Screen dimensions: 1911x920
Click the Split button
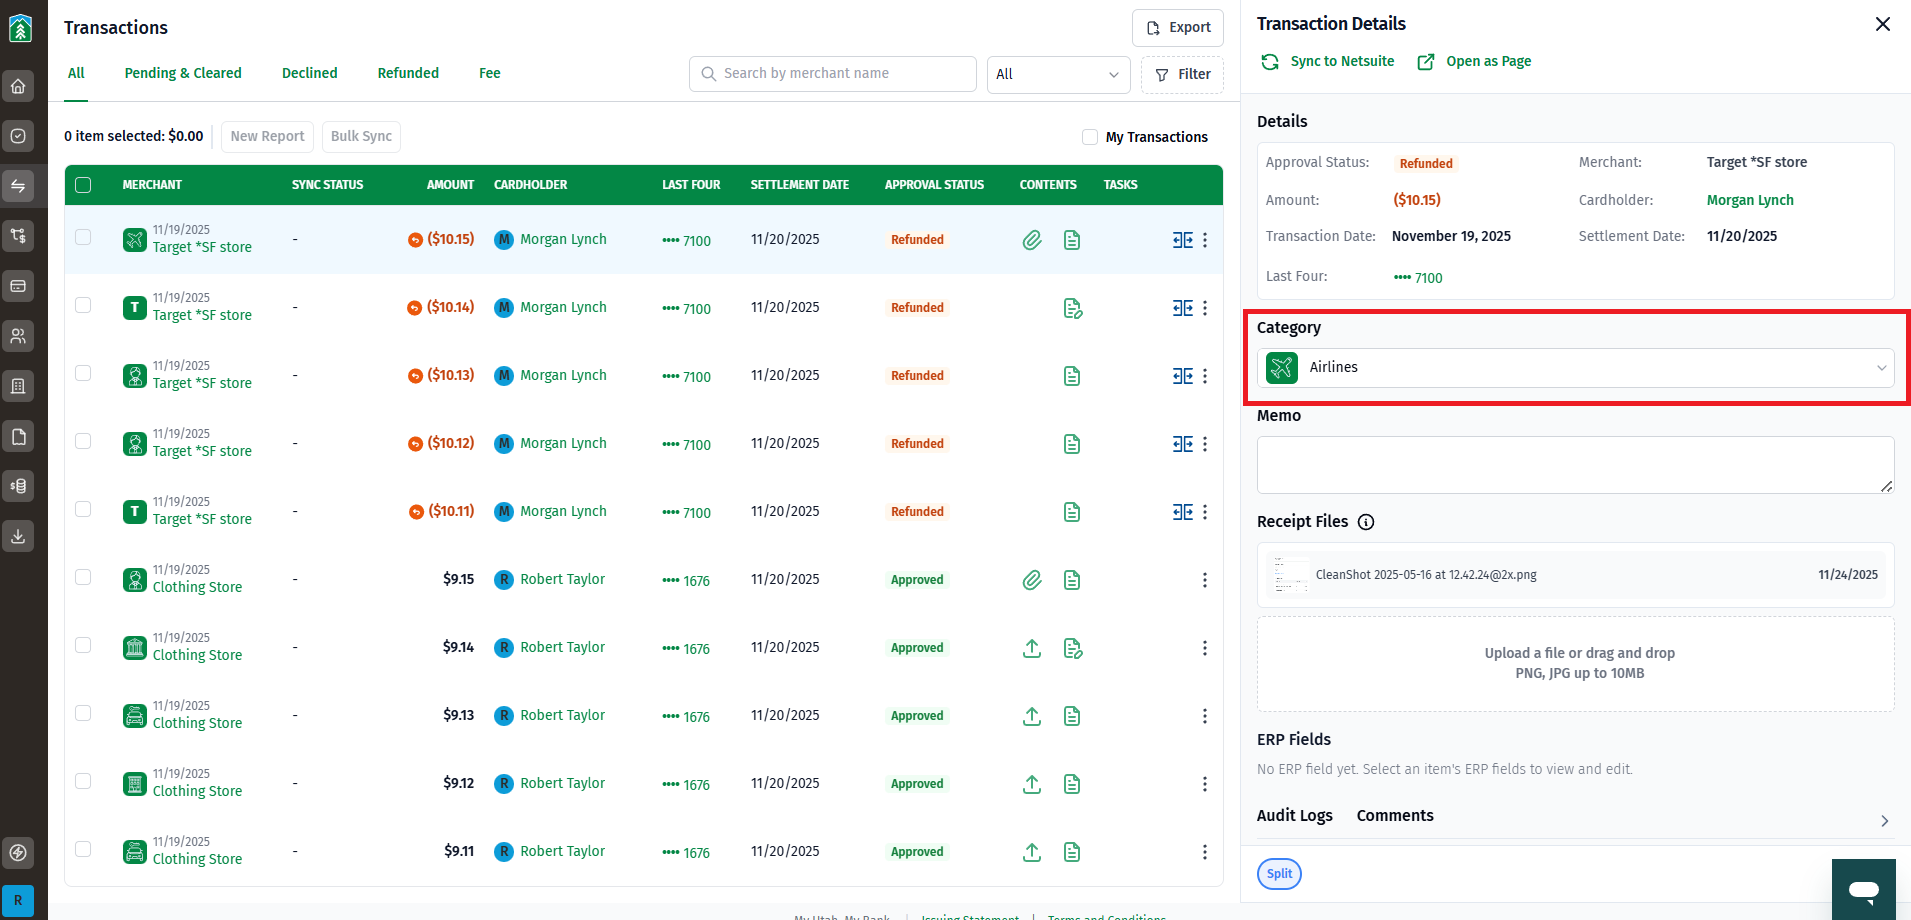[x=1279, y=873]
